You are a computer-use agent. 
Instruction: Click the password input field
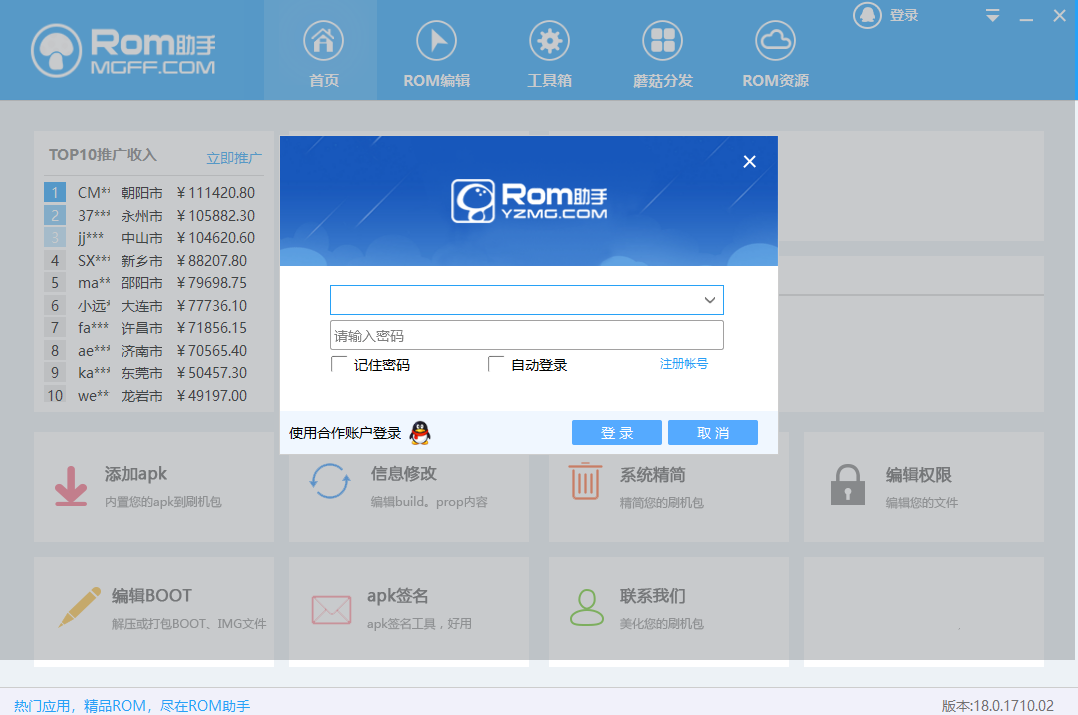click(x=527, y=334)
